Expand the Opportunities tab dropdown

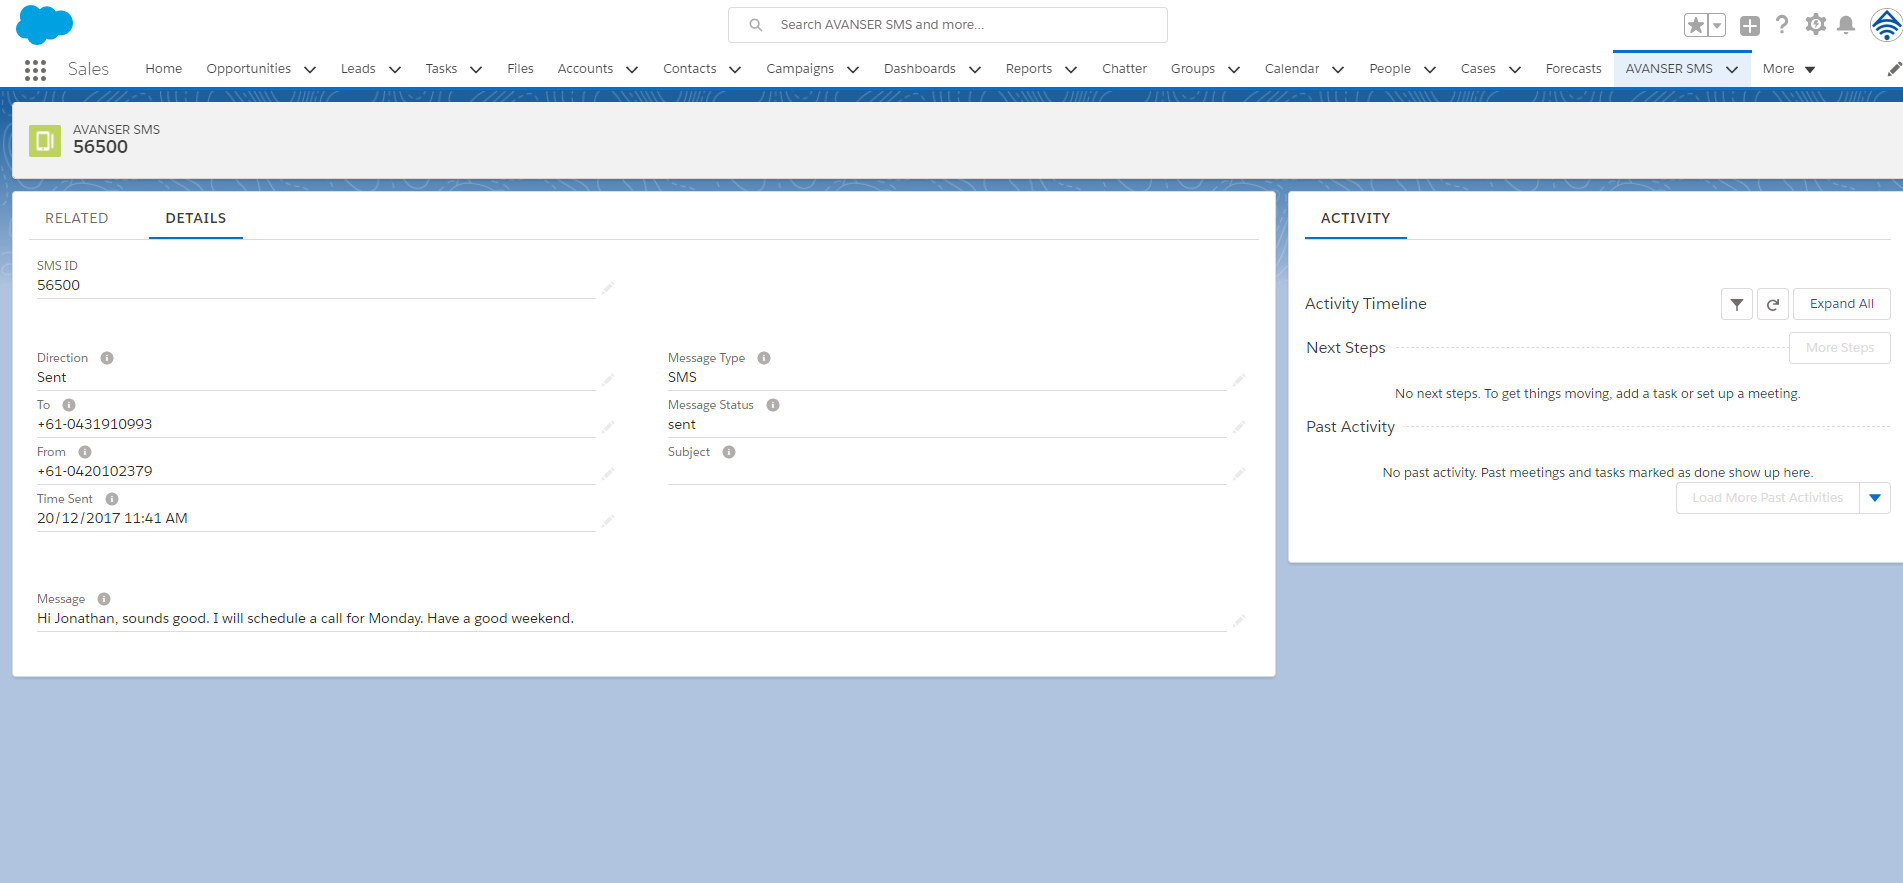(x=310, y=70)
